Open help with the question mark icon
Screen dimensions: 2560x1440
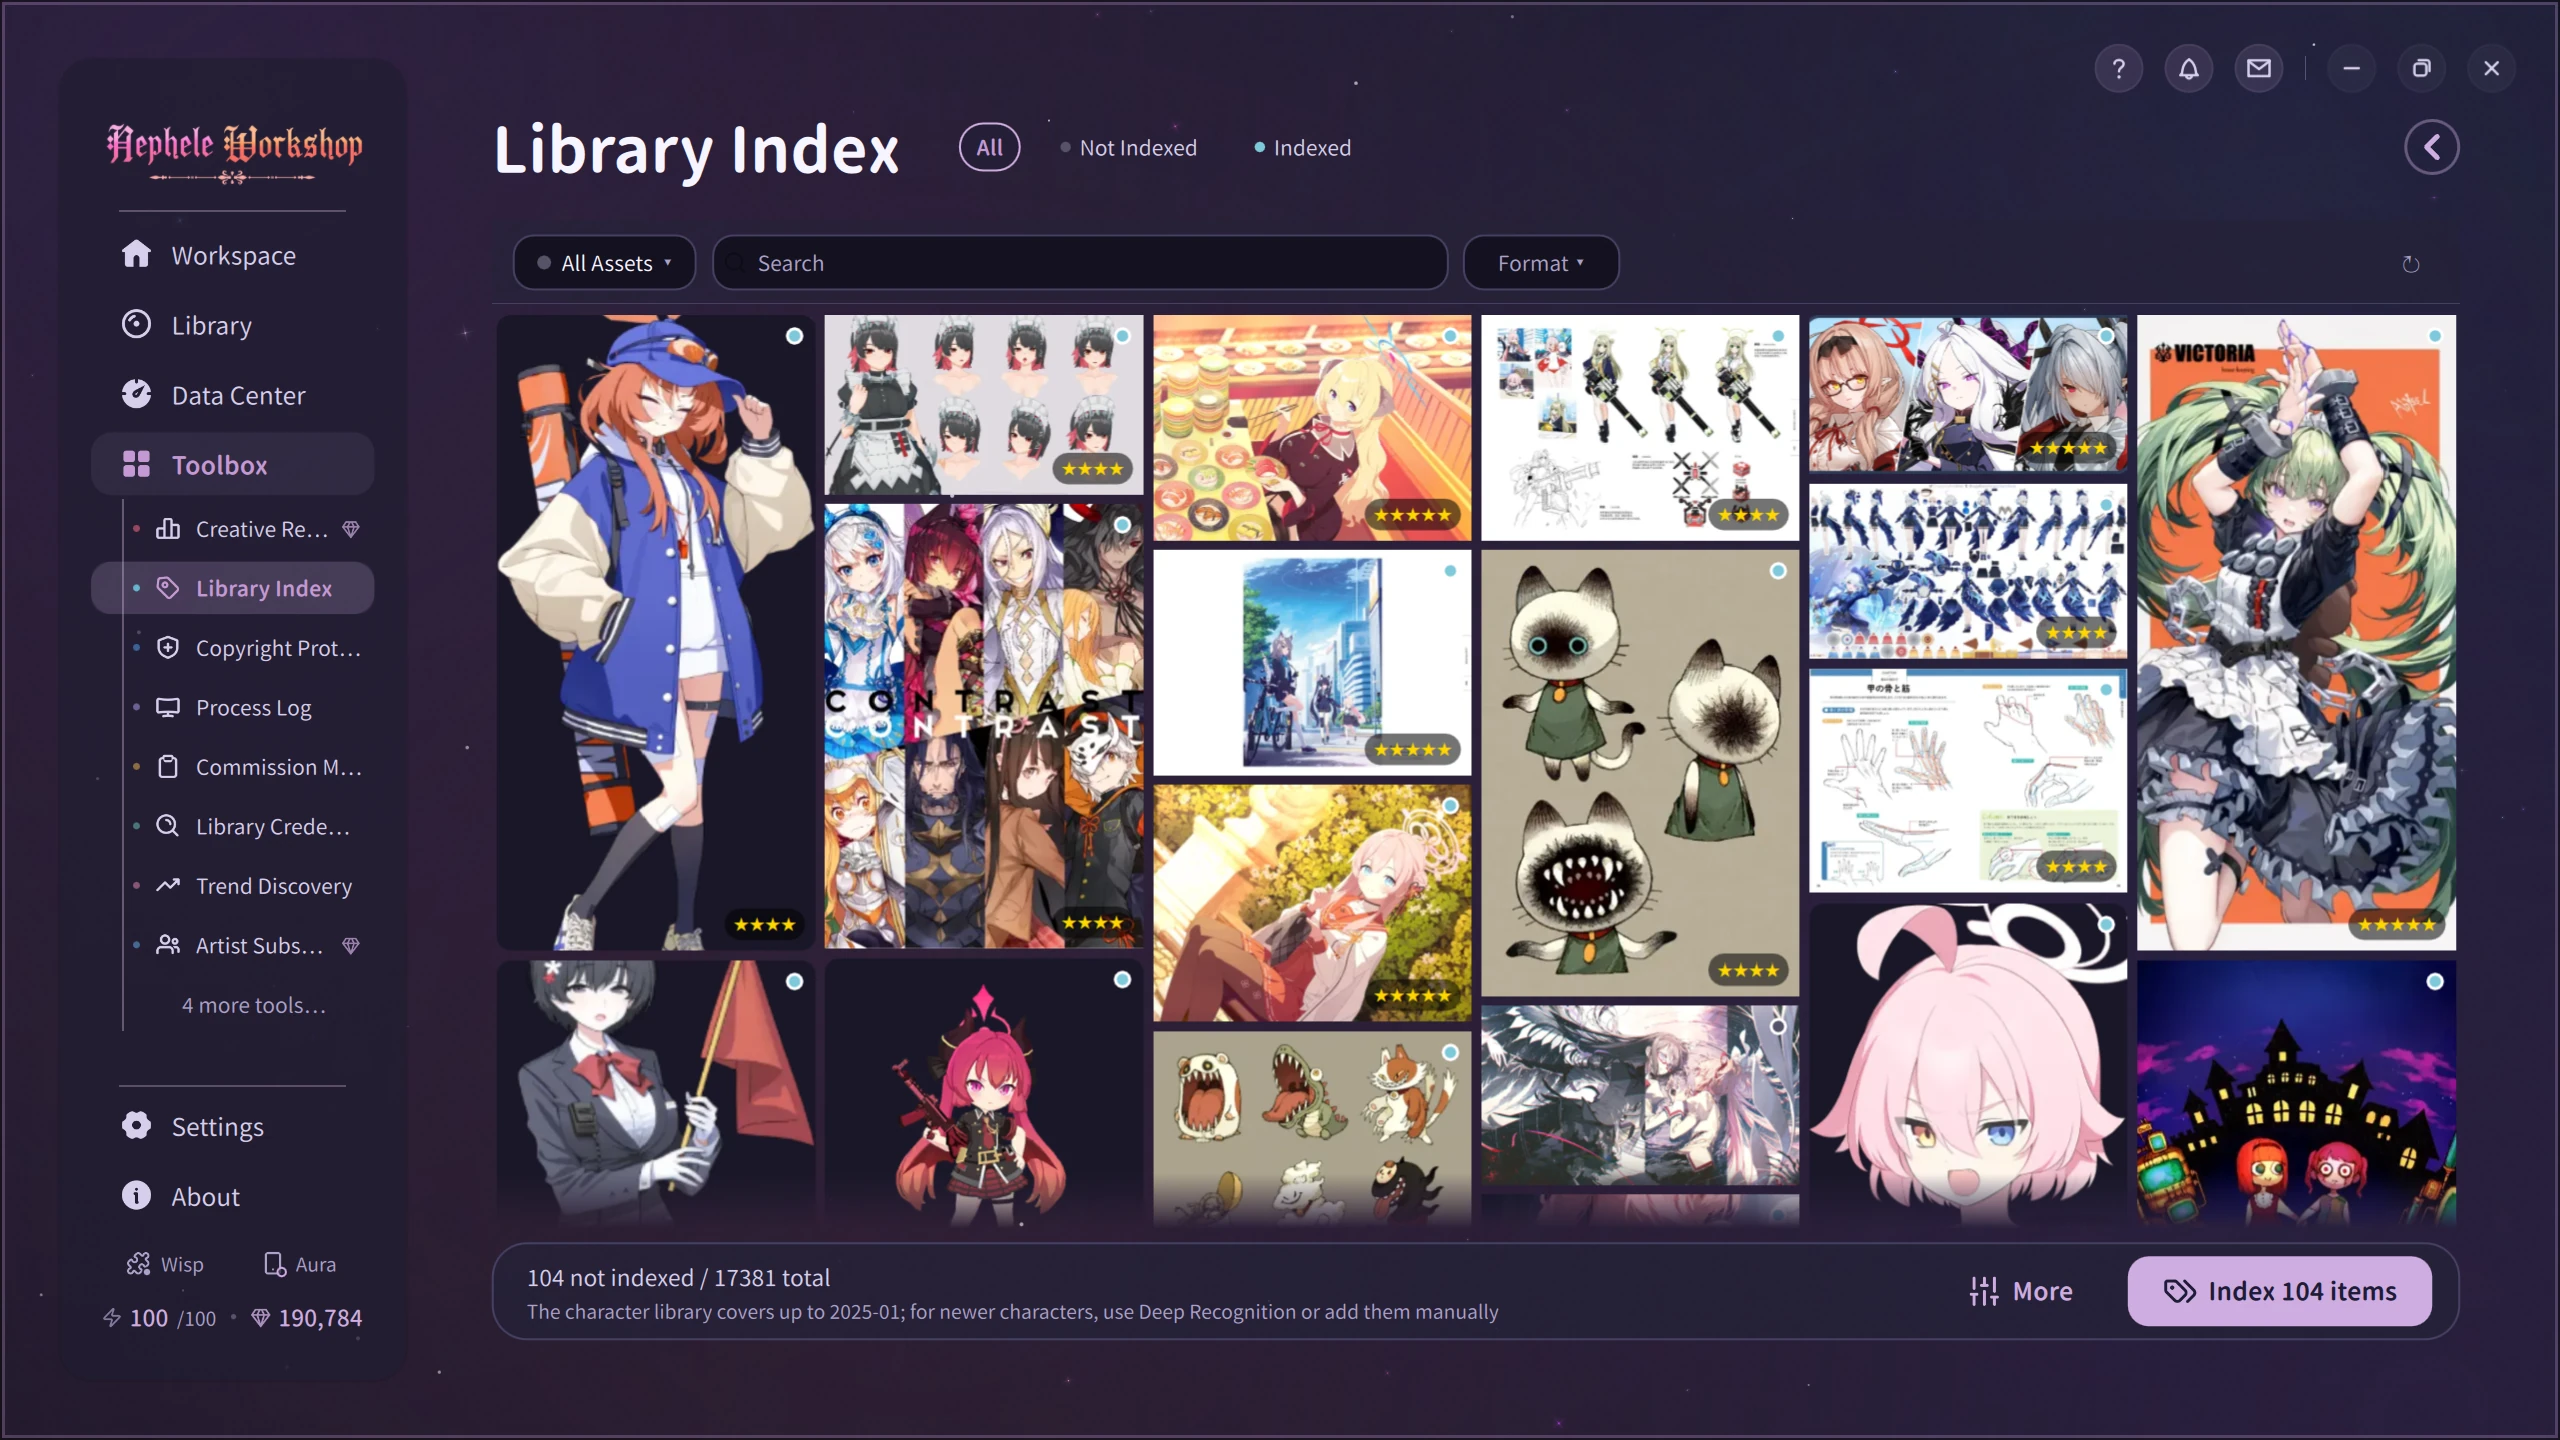point(2118,68)
